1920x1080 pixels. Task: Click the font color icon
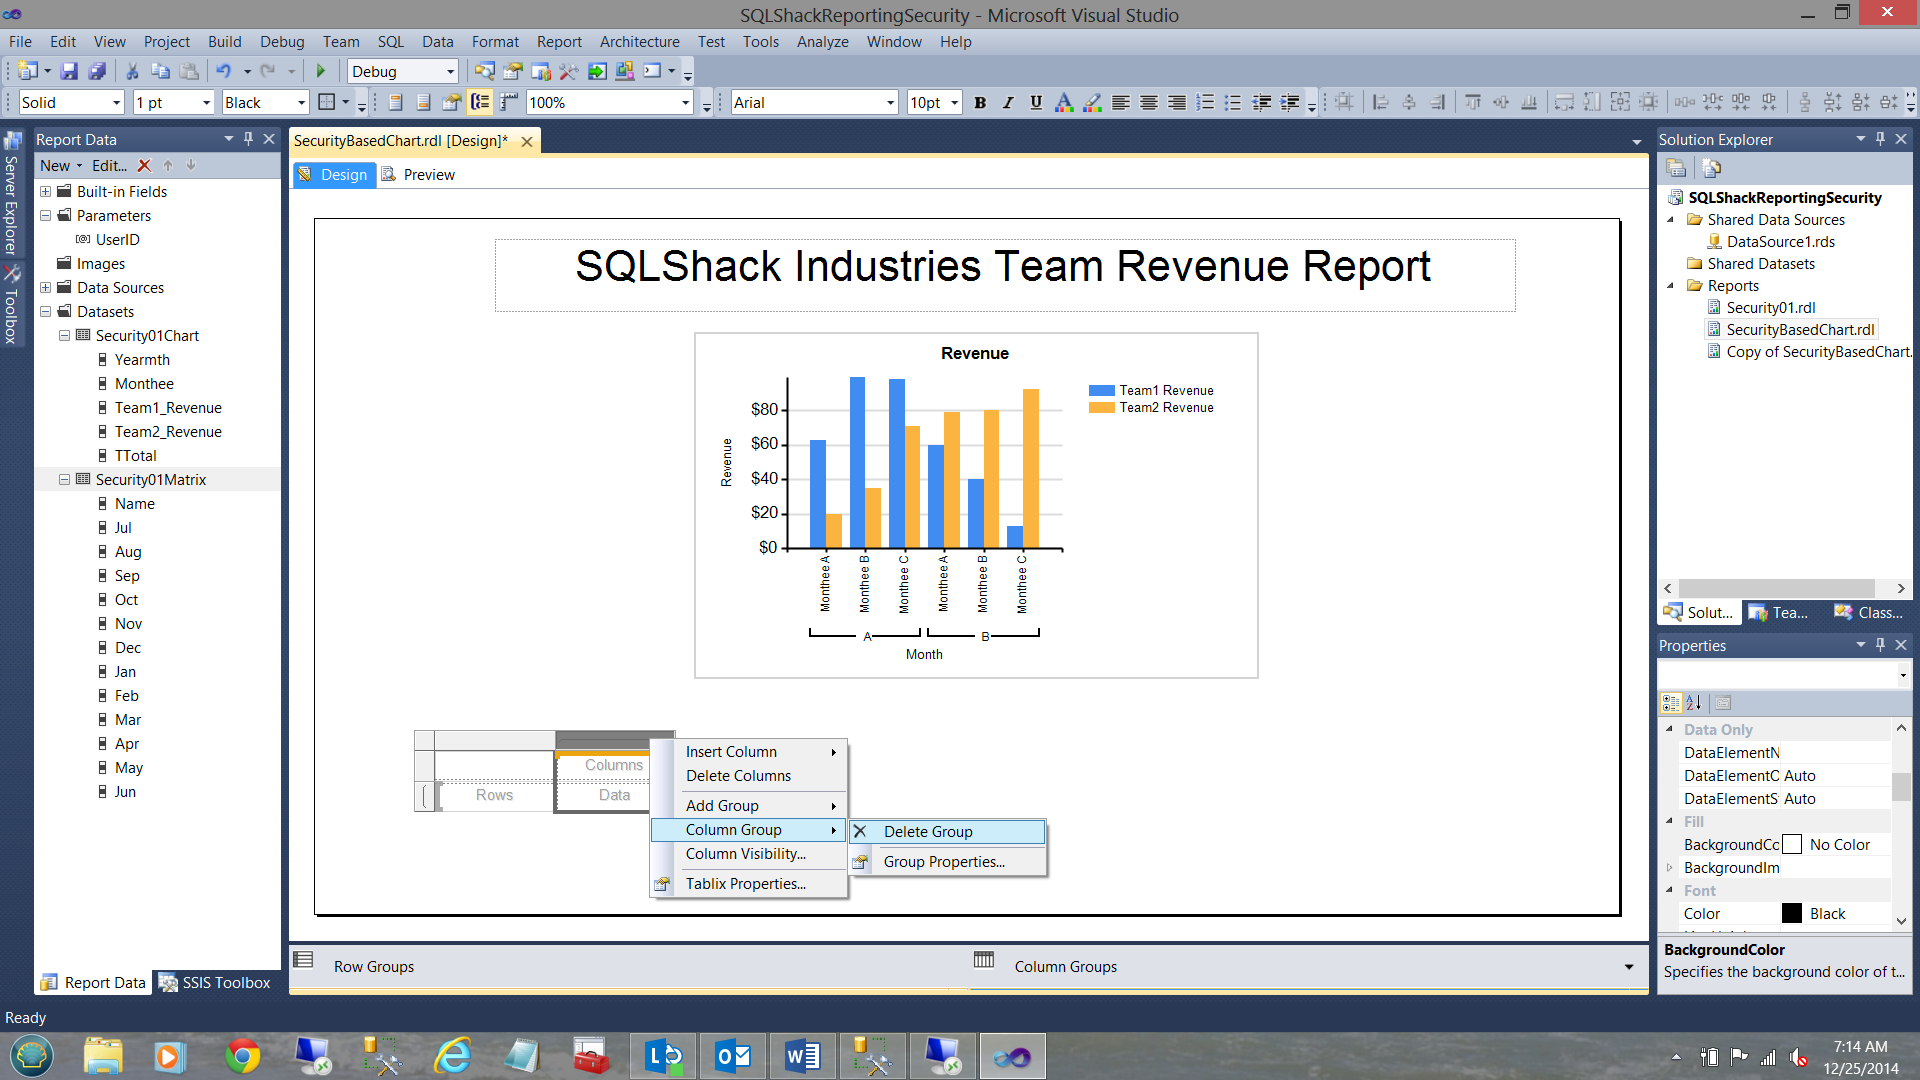[1064, 102]
